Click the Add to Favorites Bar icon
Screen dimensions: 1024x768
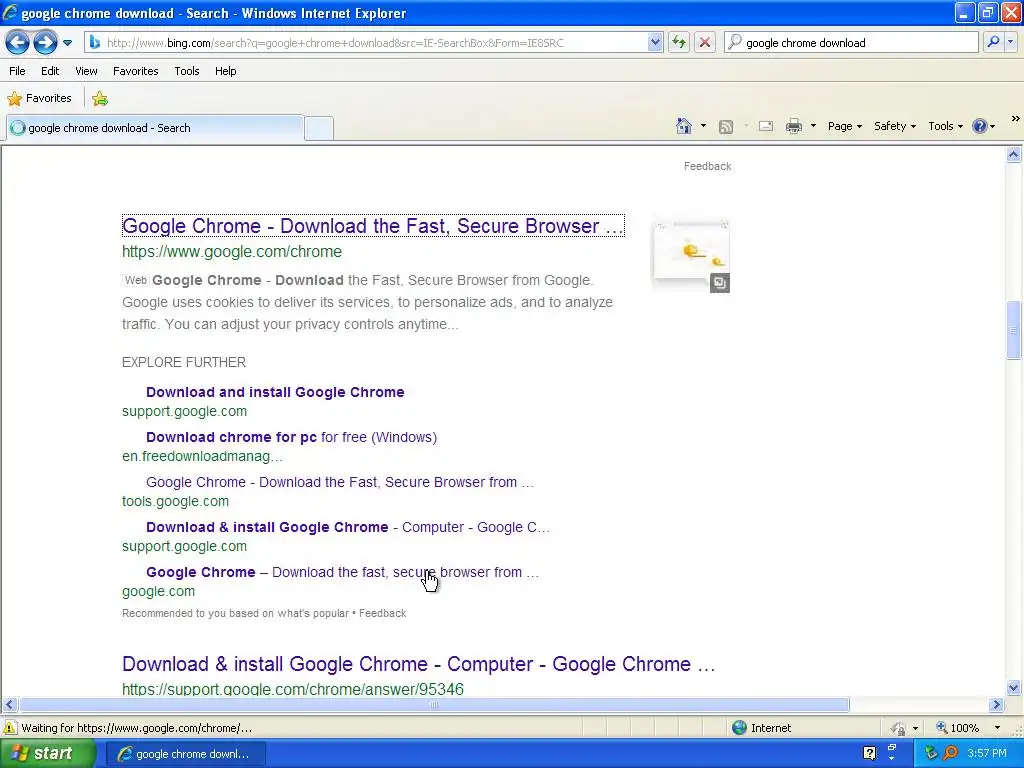(100, 99)
